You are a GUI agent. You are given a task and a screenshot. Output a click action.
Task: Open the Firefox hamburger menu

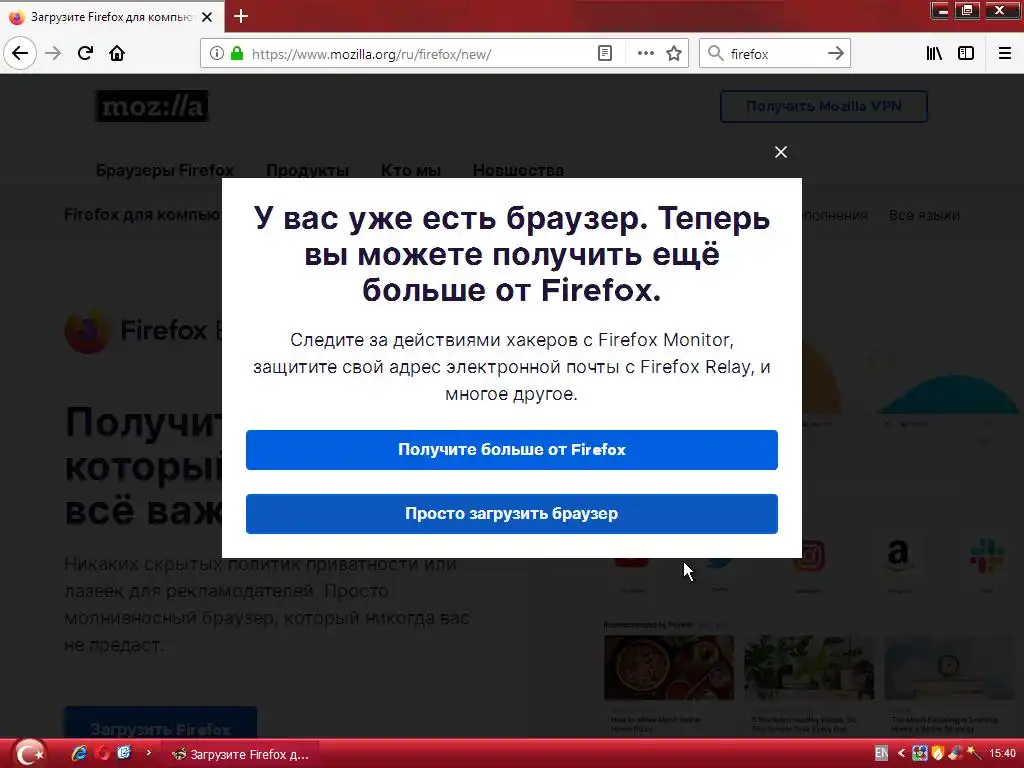click(1004, 53)
